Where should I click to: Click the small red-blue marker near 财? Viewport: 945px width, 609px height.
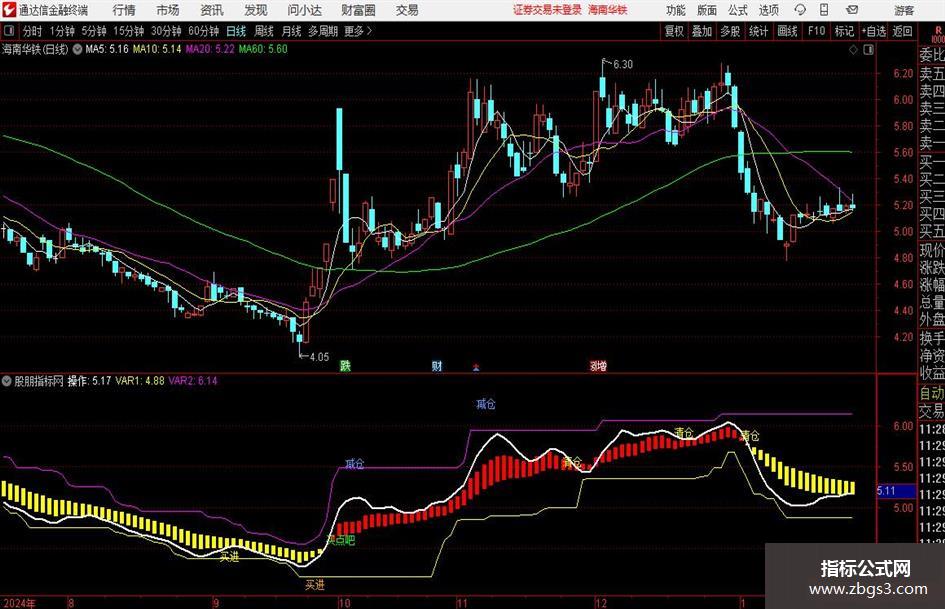476,366
